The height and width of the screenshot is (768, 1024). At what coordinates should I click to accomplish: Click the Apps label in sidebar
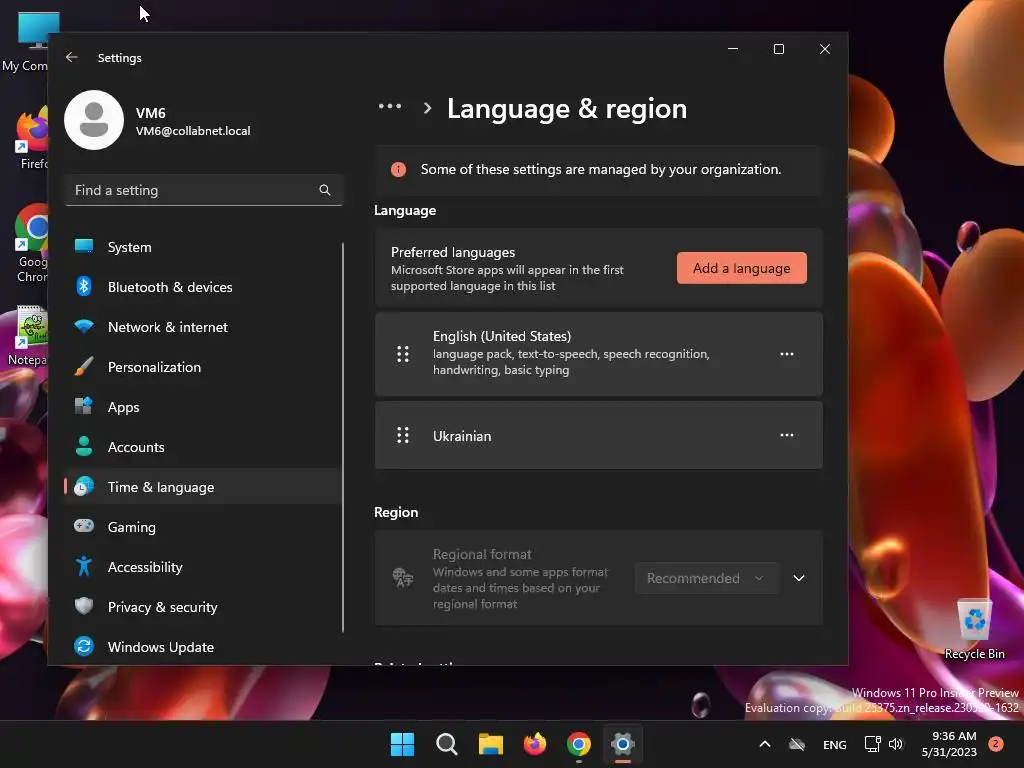(123, 407)
